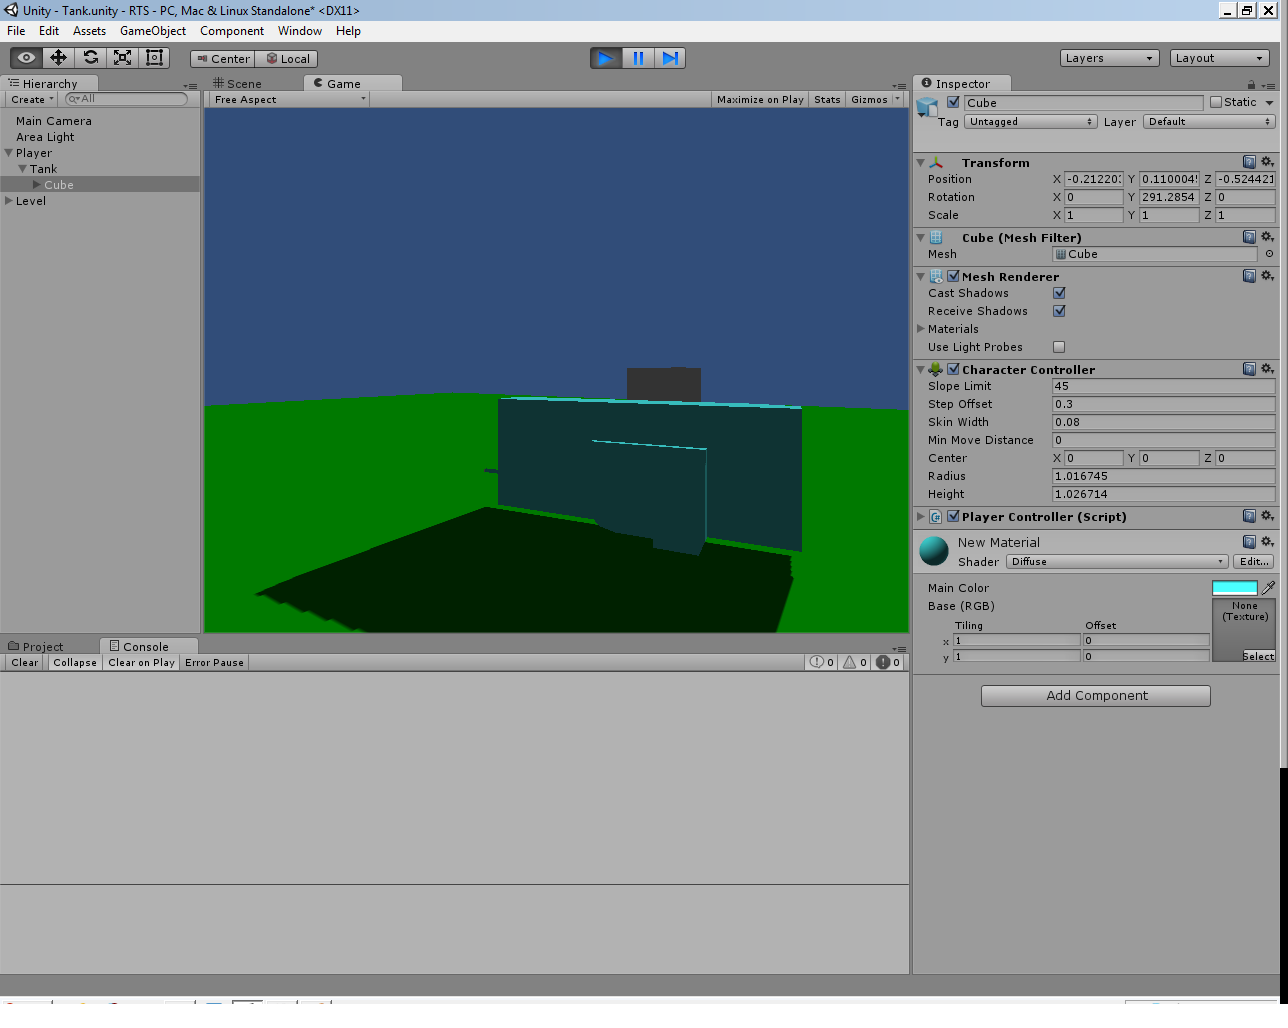Expand Player Controller script component
1288x1028 pixels.
click(921, 516)
